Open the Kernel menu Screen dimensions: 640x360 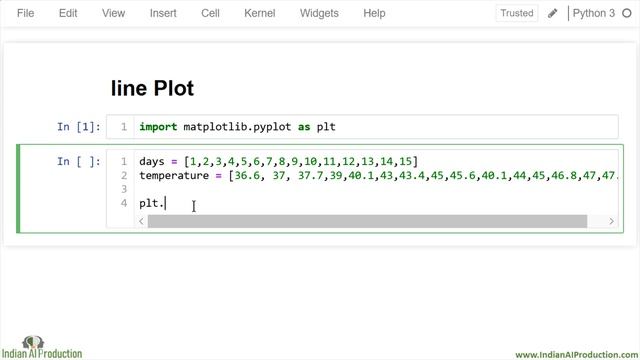click(260, 13)
